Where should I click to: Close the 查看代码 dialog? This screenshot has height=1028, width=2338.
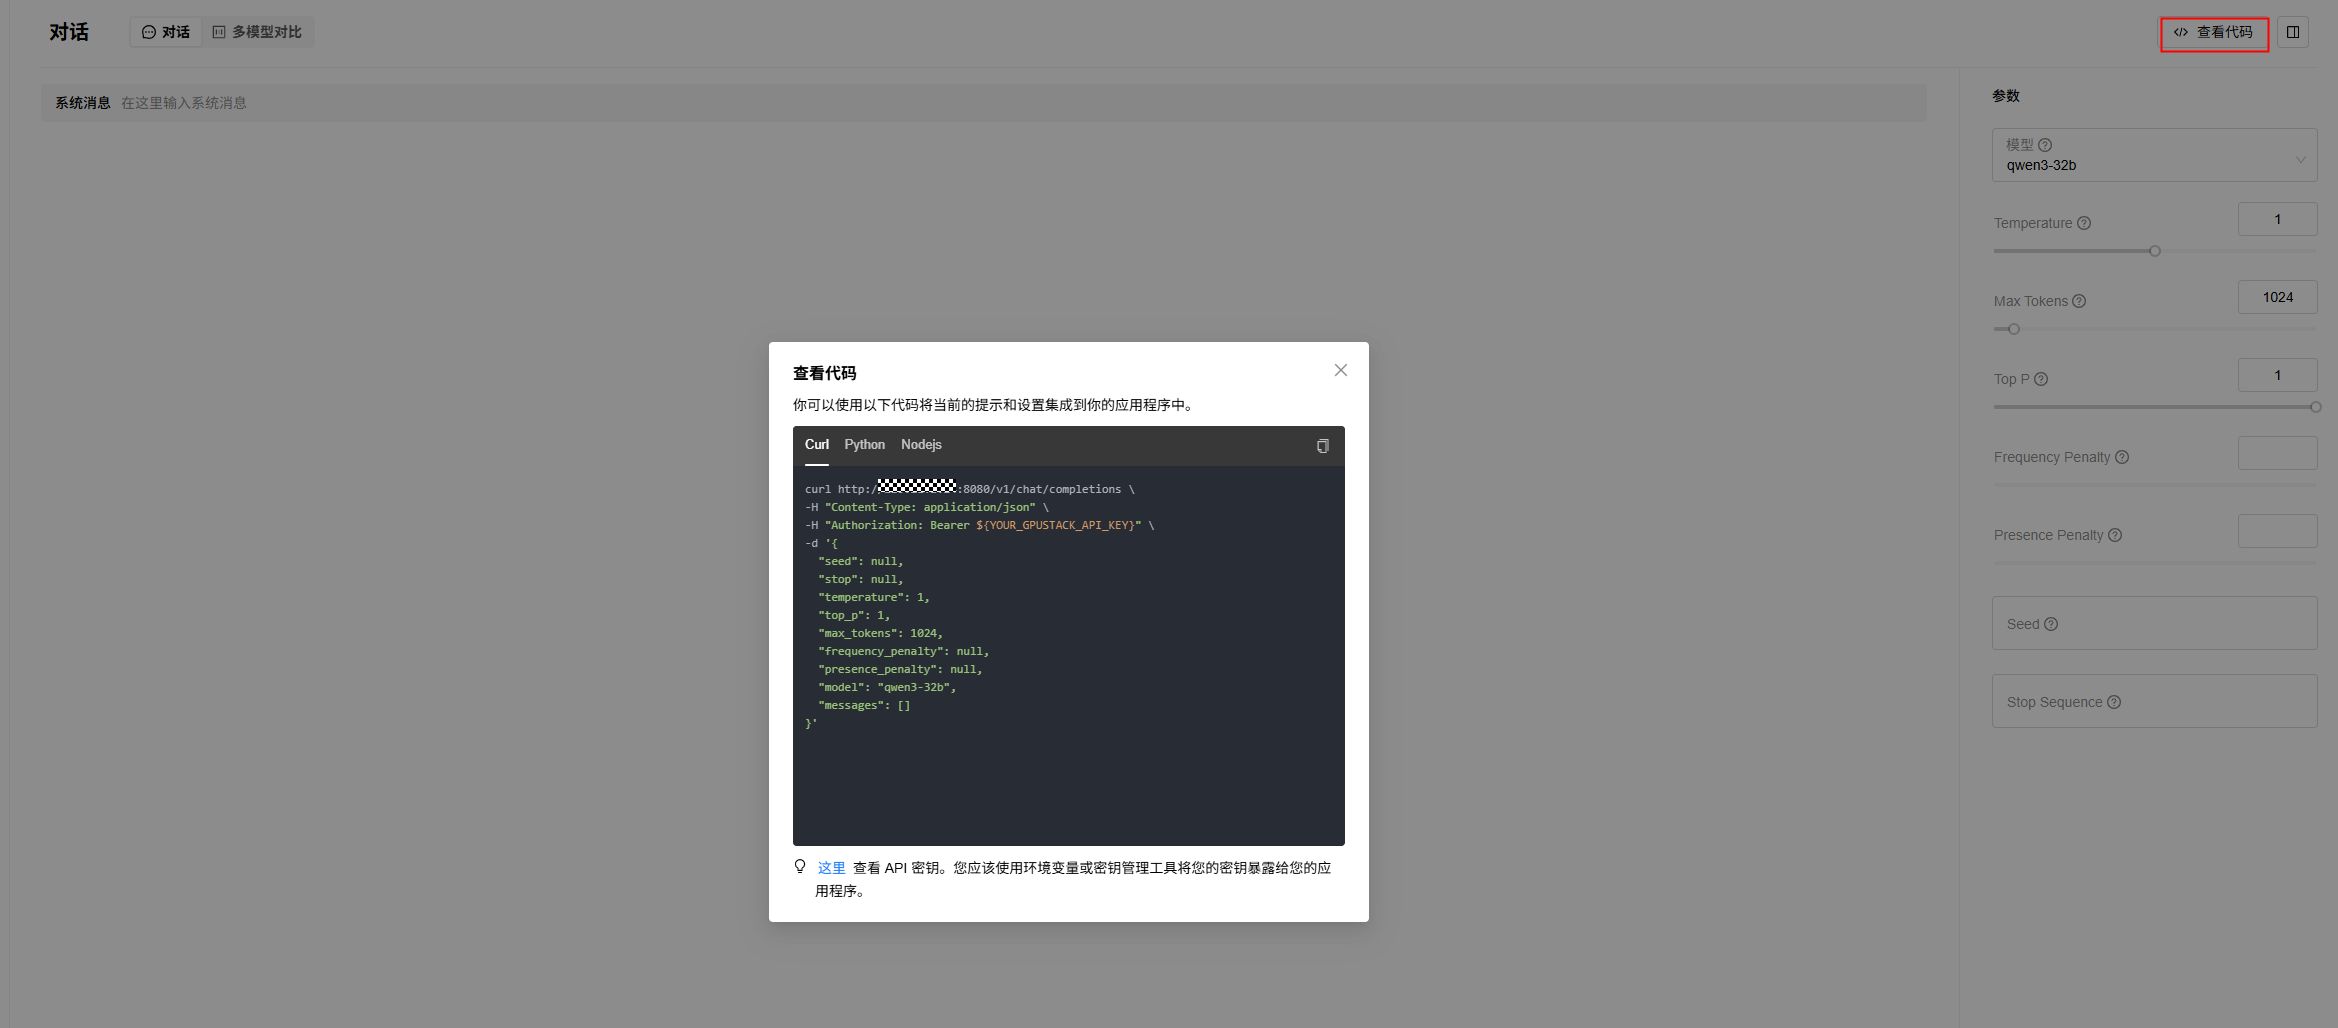[1340, 371]
